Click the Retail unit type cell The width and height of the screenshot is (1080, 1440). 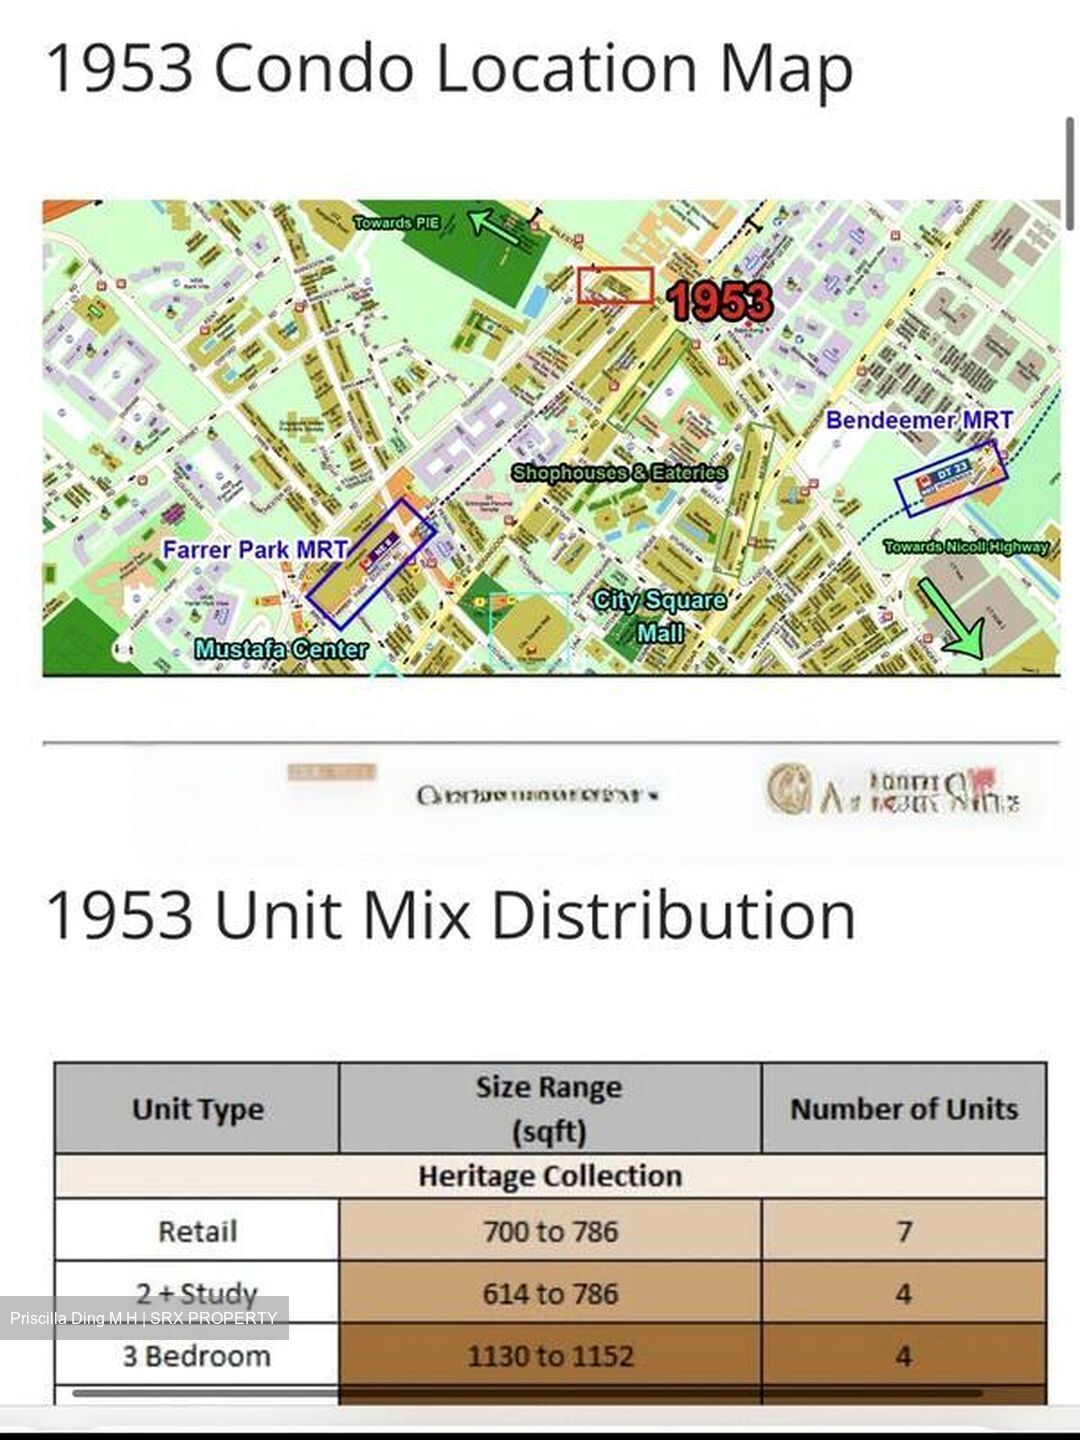coord(197,1230)
